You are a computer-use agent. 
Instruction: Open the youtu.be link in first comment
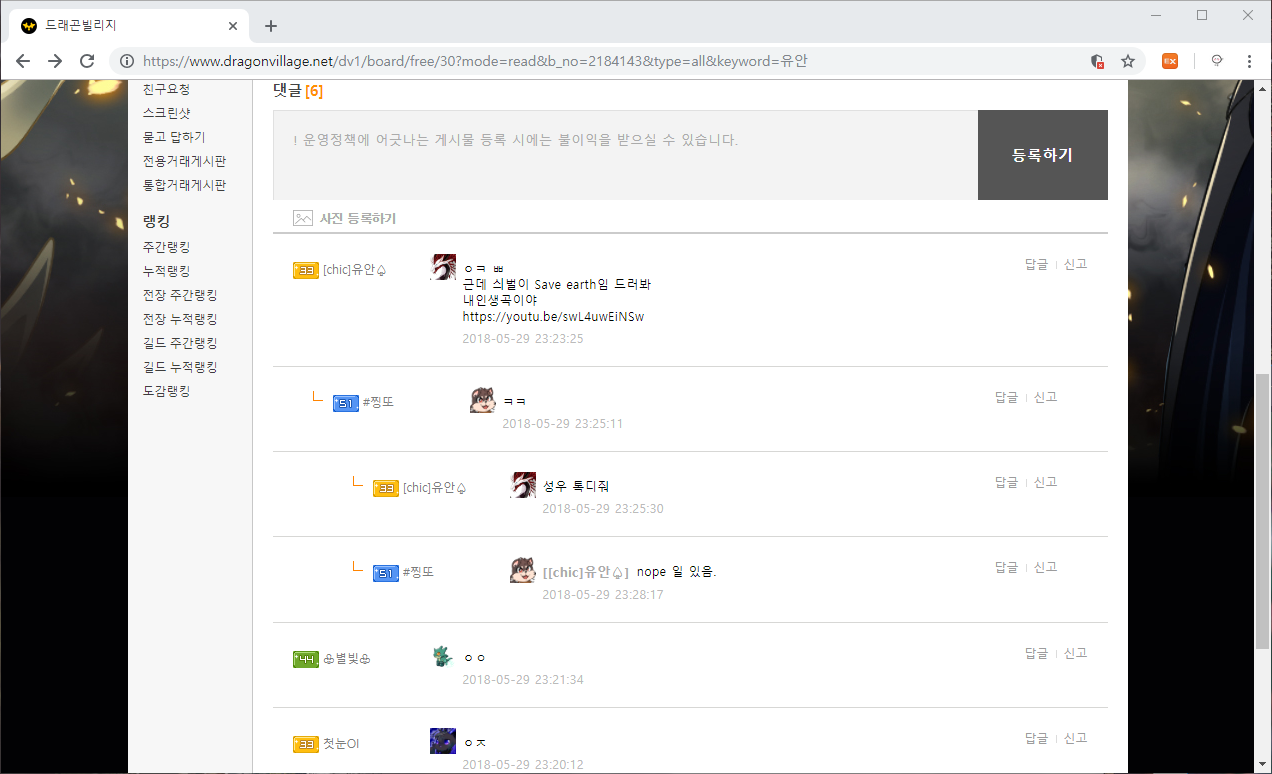[552, 317]
